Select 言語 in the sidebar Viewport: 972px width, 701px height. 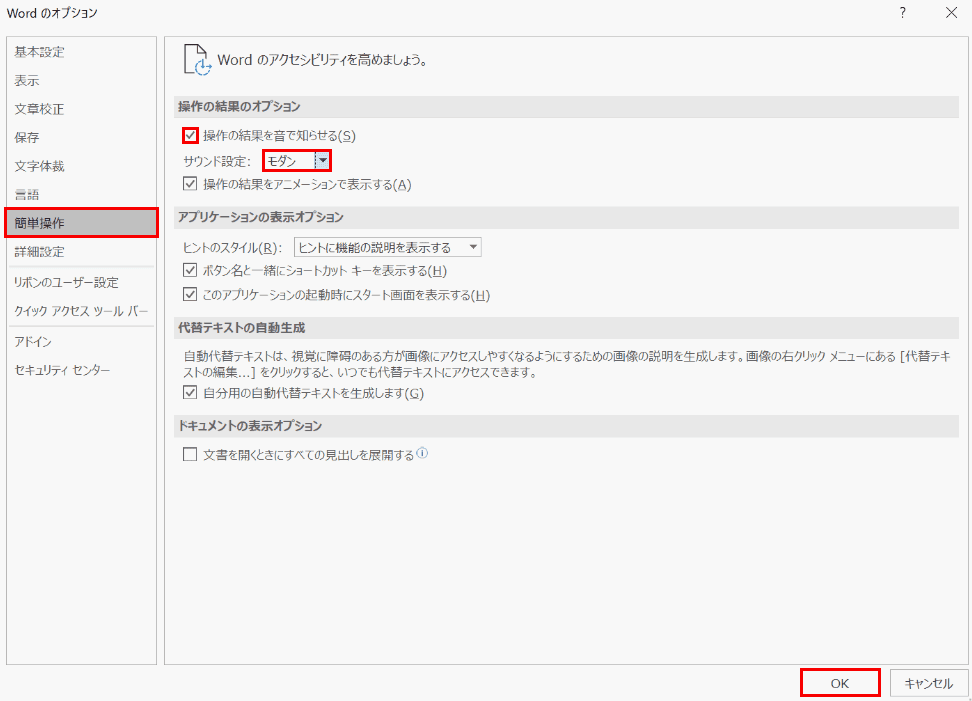[81, 195]
